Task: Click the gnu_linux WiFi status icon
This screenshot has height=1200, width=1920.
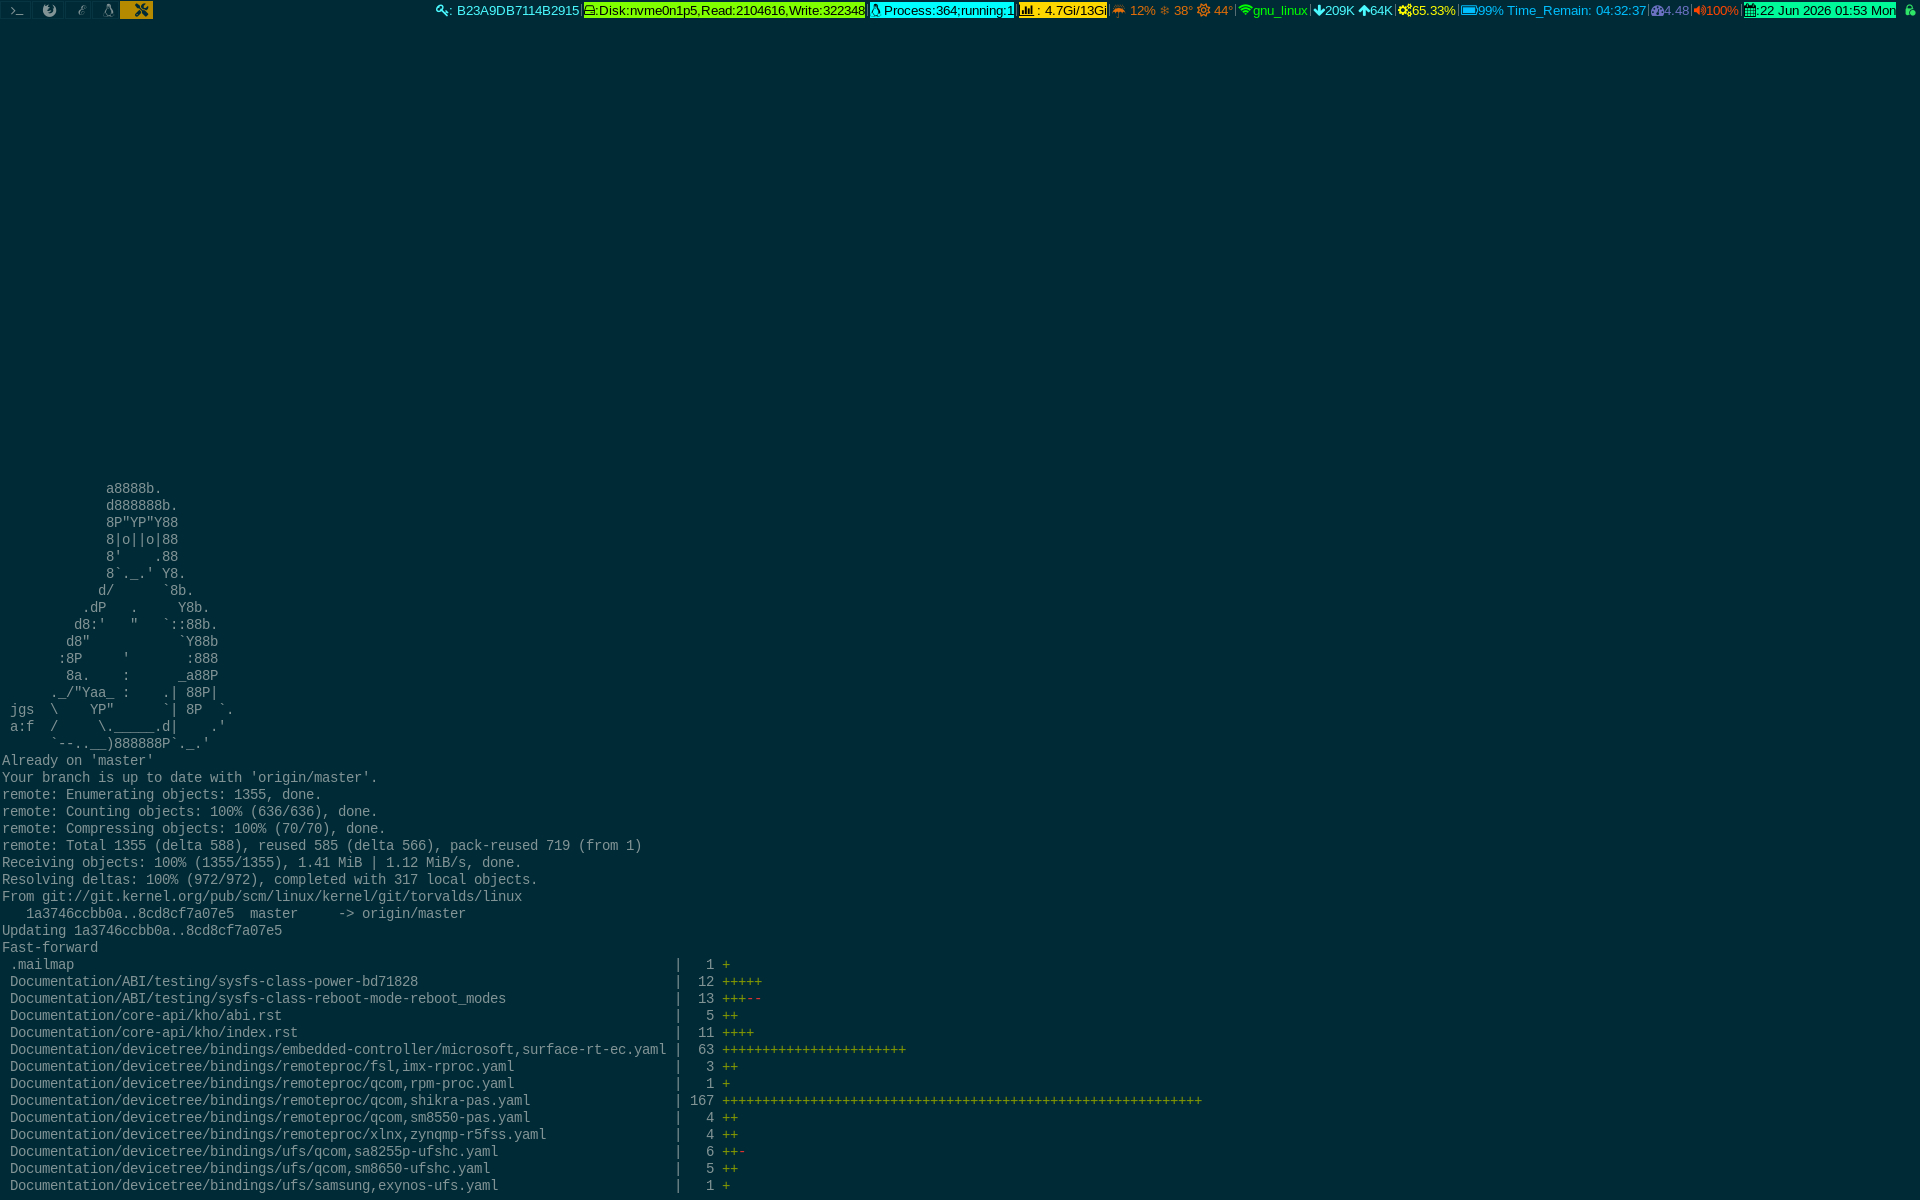Action: (x=1246, y=11)
